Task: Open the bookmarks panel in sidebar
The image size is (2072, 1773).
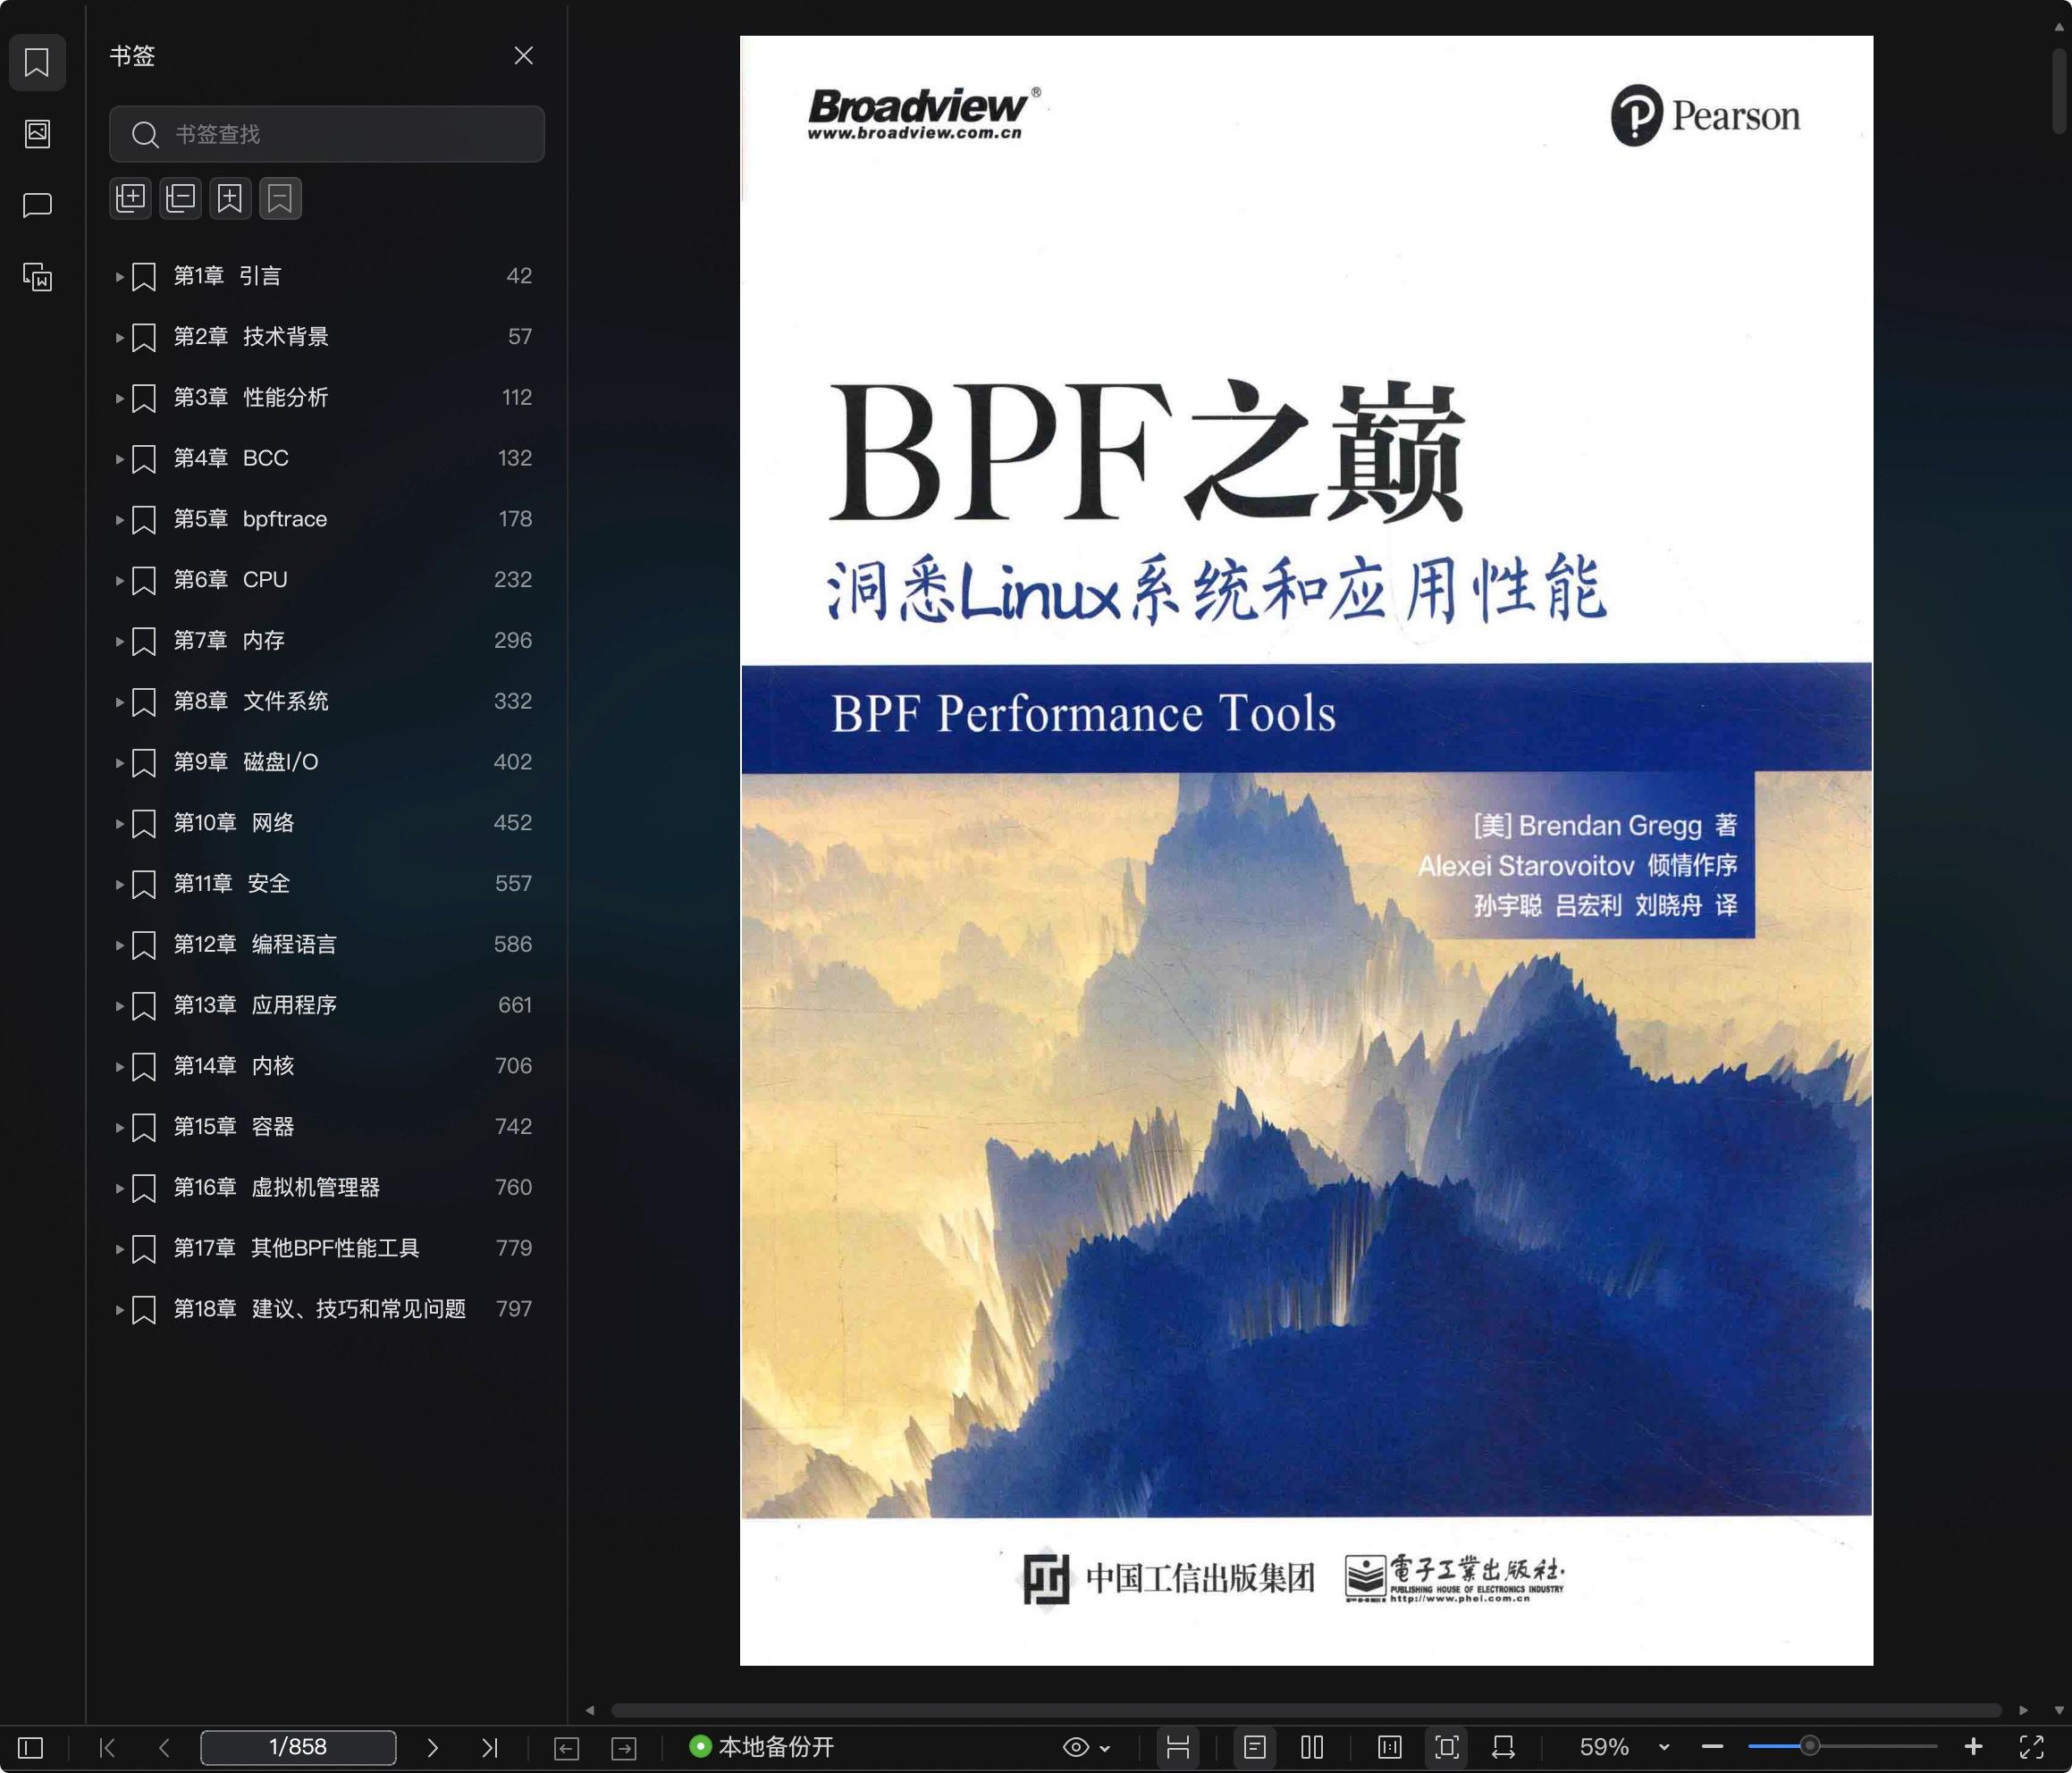Action: (37, 62)
